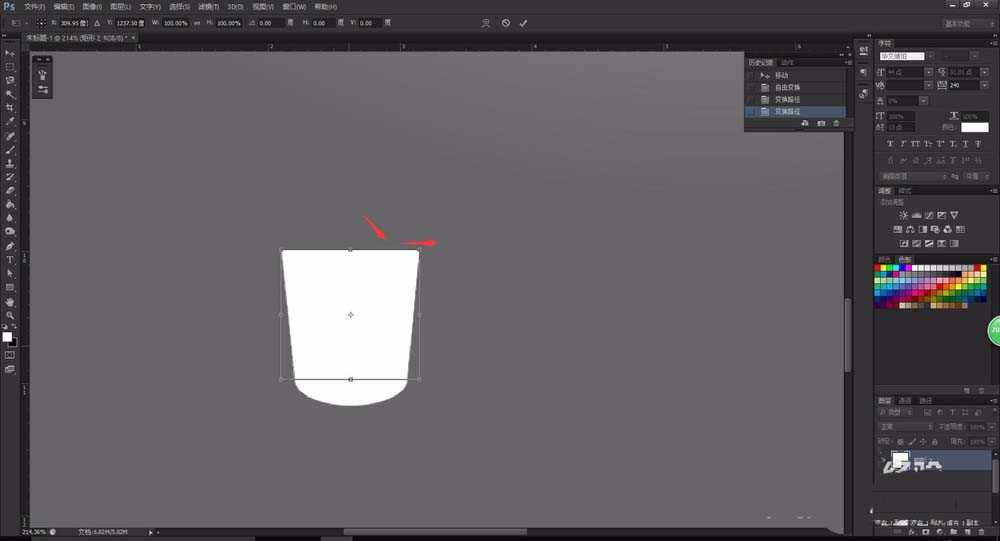The height and width of the screenshot is (541, 1000).
Task: Select the Type tool
Action: tap(10, 259)
